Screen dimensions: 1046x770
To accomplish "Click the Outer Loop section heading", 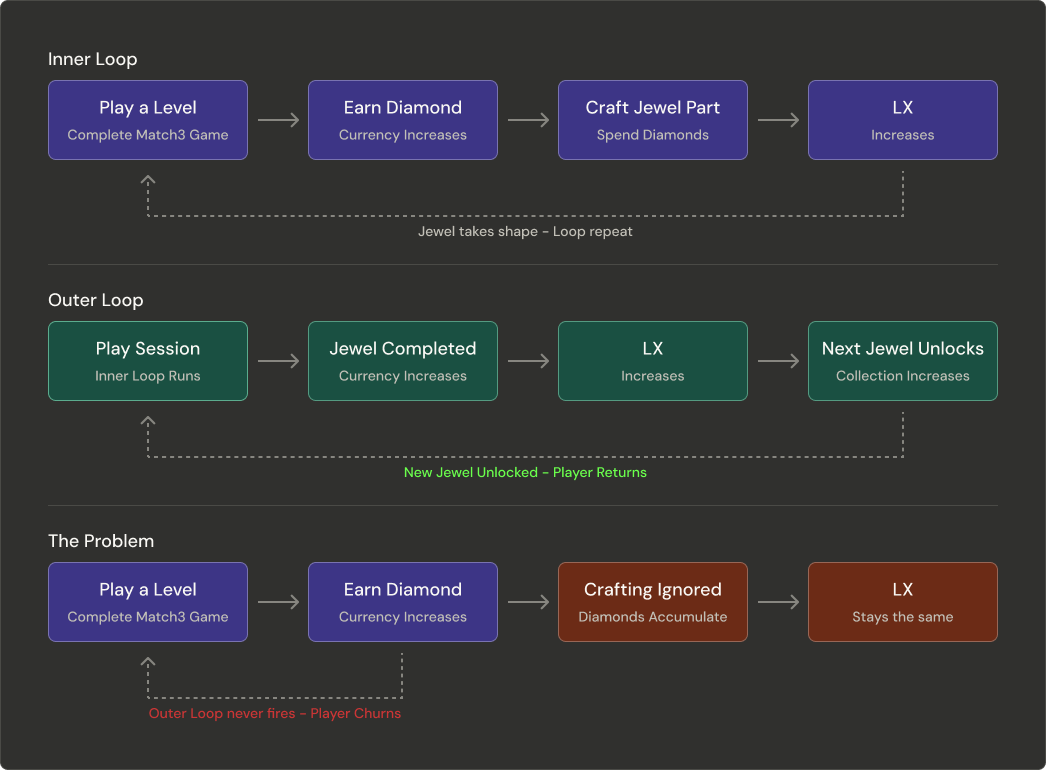I will [x=96, y=300].
